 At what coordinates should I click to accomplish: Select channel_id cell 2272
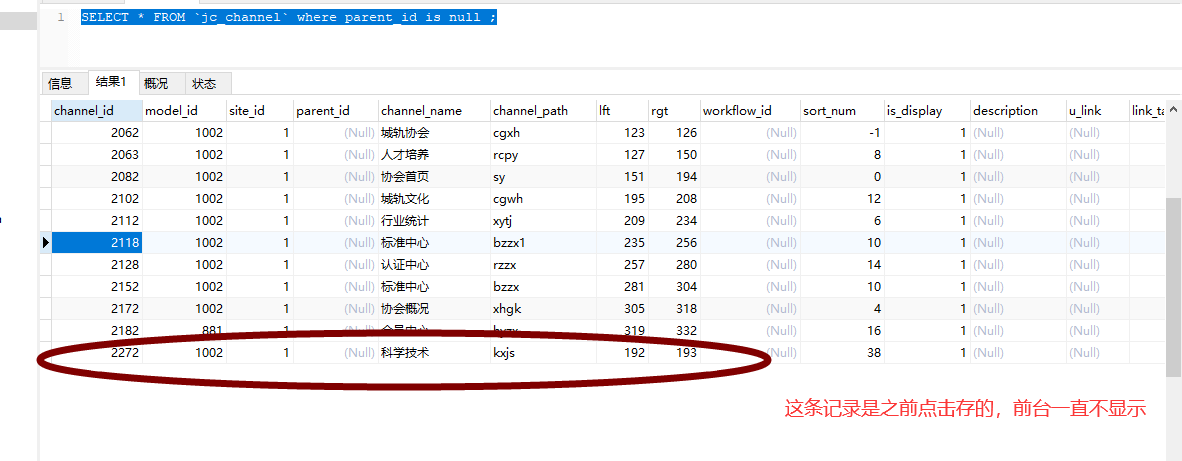[x=96, y=353]
